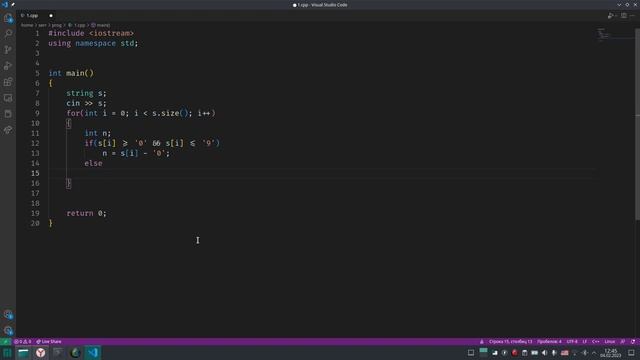Click the unsaved-changes dot on the 1.cpp tab
Viewport: 640px width, 360px height.
(x=51, y=16)
